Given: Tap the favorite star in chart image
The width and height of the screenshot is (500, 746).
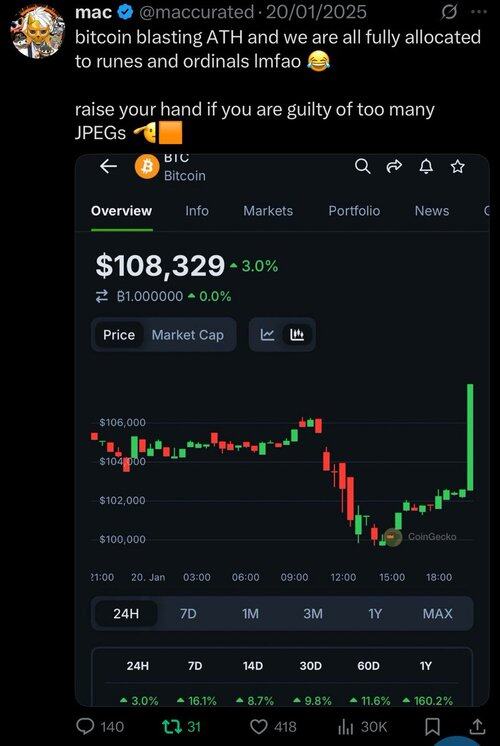Looking at the screenshot, I should [458, 166].
